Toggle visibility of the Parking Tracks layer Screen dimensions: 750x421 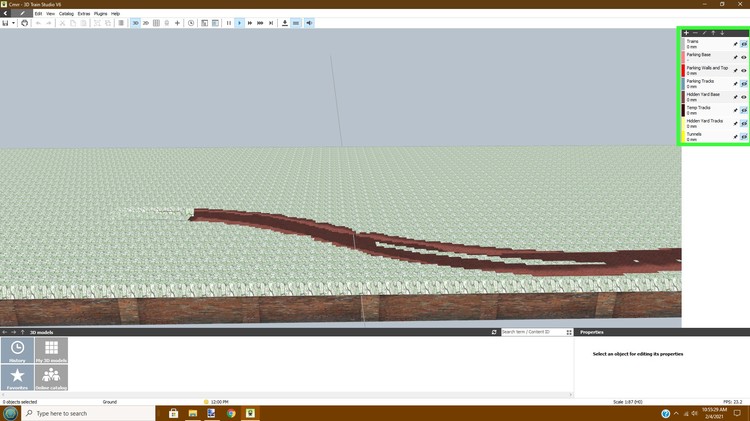tap(744, 84)
